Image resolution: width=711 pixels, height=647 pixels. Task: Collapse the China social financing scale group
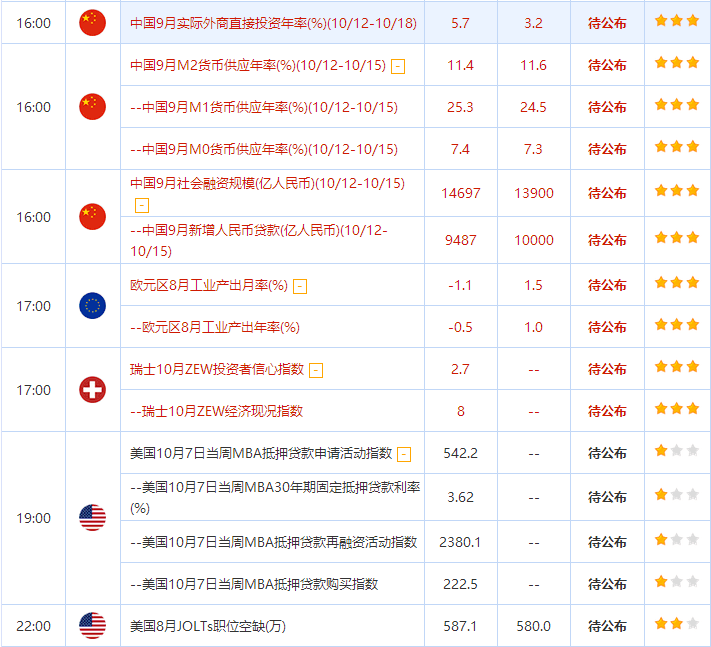(x=141, y=204)
